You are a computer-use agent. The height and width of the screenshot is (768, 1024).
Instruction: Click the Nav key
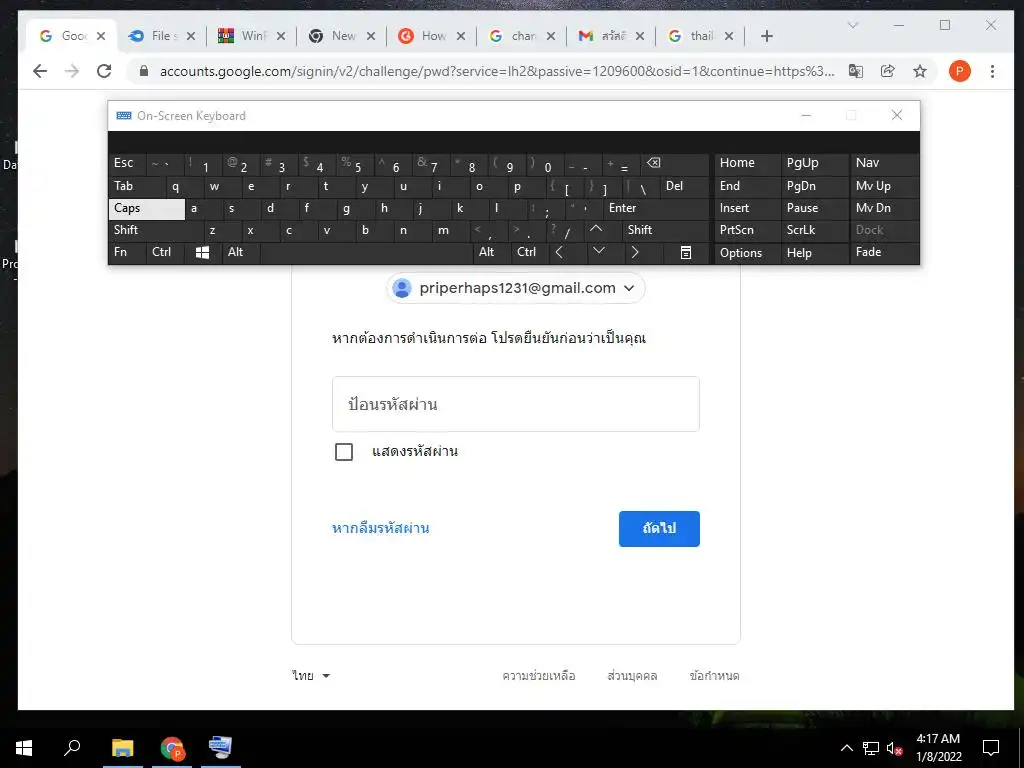point(884,163)
